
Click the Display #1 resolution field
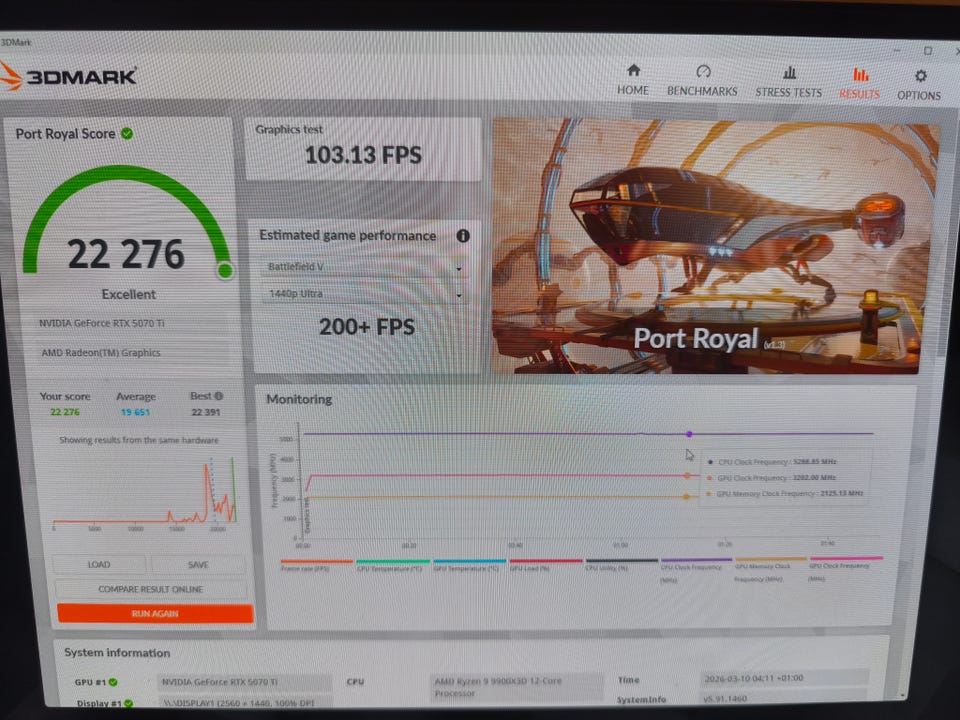click(x=245, y=703)
